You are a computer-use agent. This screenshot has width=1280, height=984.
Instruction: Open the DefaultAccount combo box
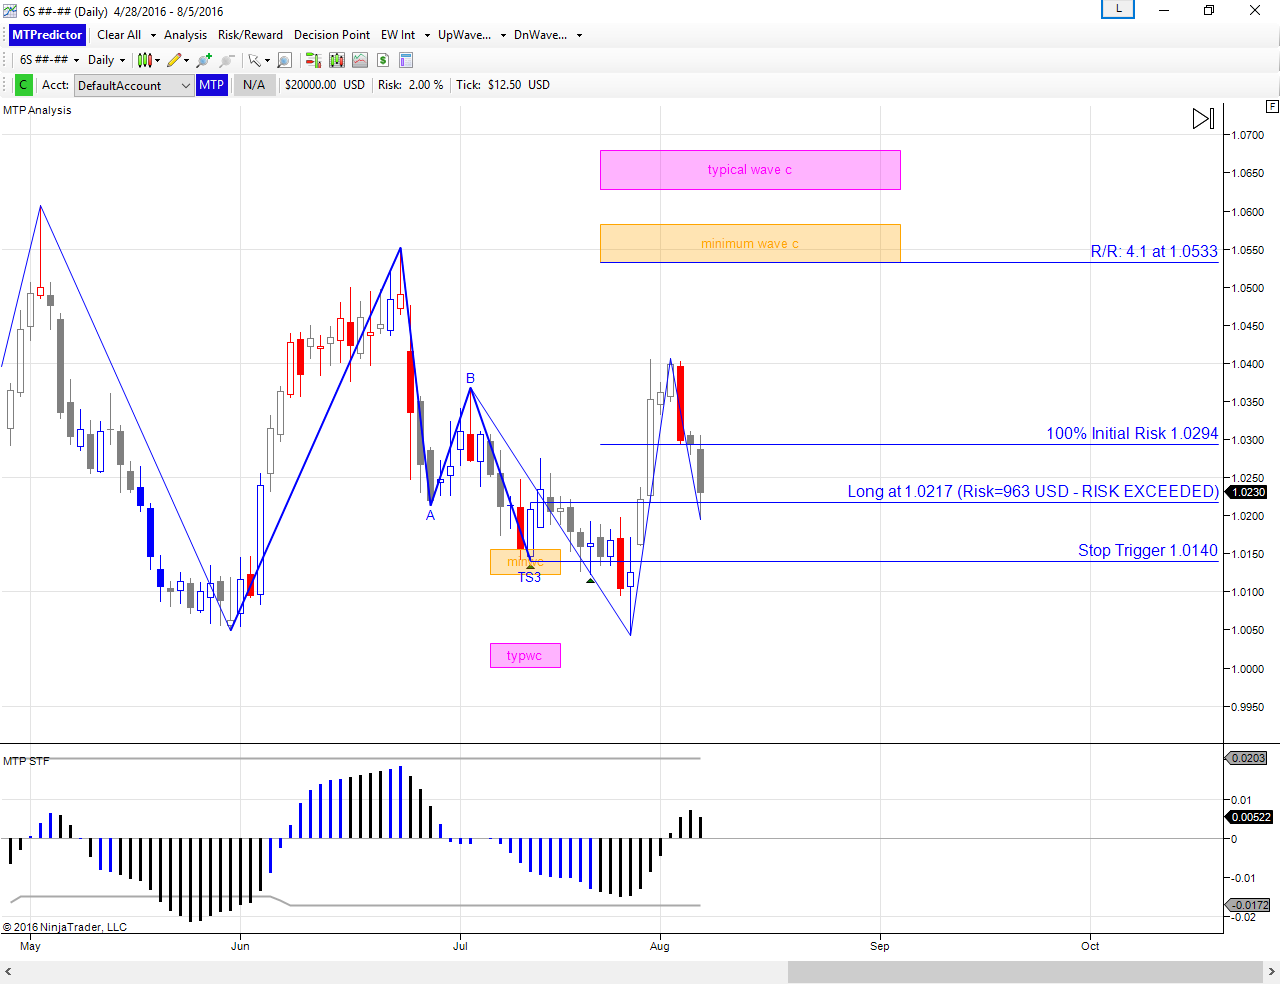click(x=134, y=86)
